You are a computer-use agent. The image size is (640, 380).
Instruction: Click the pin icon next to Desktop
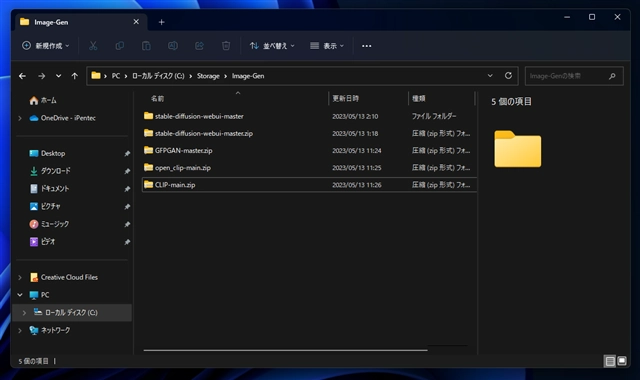127,153
